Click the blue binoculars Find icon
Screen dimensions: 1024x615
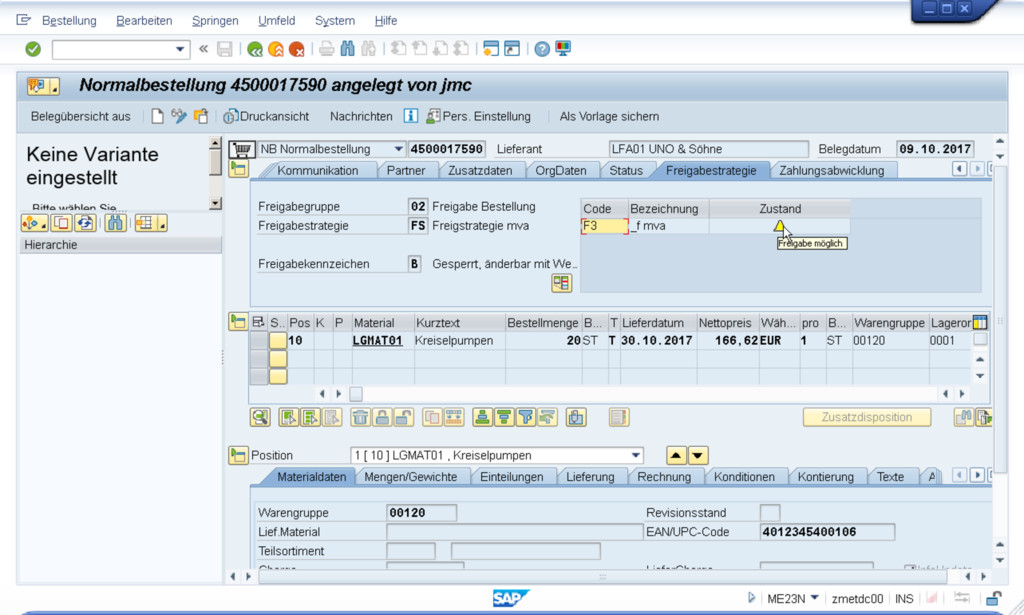(x=347, y=49)
